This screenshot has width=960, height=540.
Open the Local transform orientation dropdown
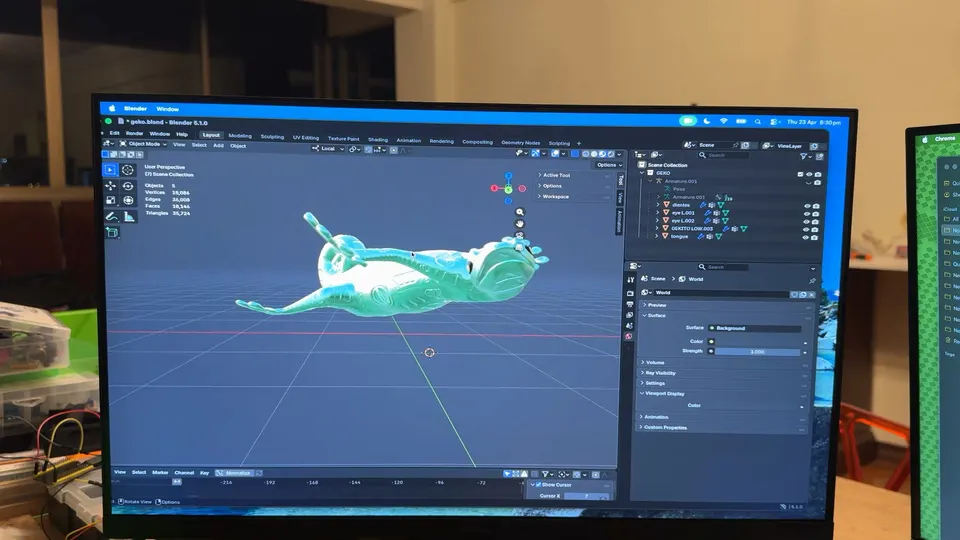328,148
